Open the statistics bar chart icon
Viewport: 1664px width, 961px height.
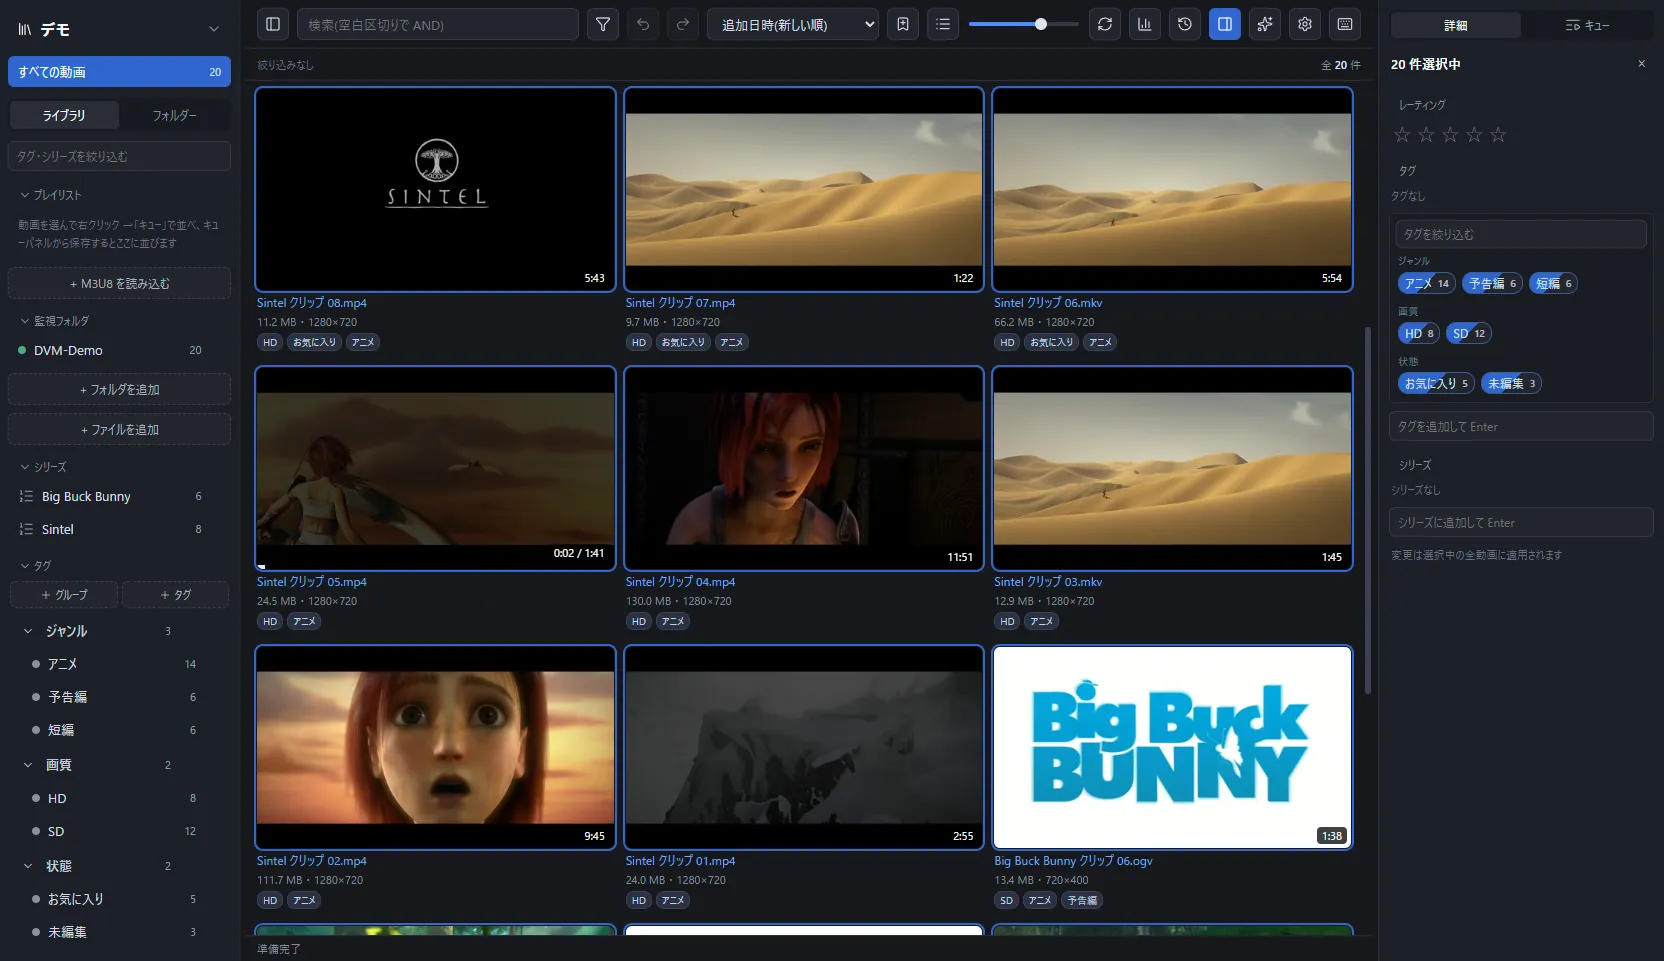(1145, 24)
